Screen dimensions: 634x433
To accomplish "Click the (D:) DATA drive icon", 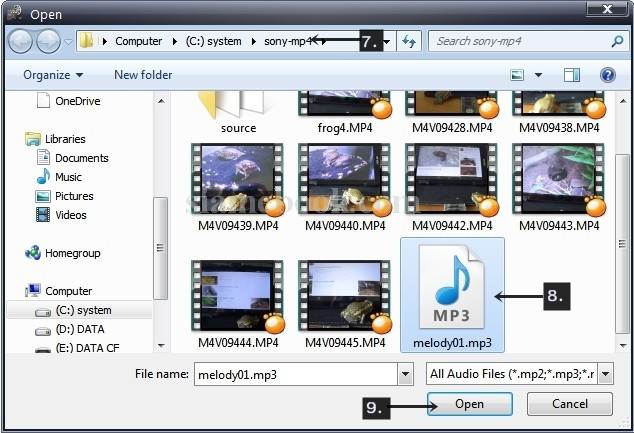I will [x=43, y=332].
